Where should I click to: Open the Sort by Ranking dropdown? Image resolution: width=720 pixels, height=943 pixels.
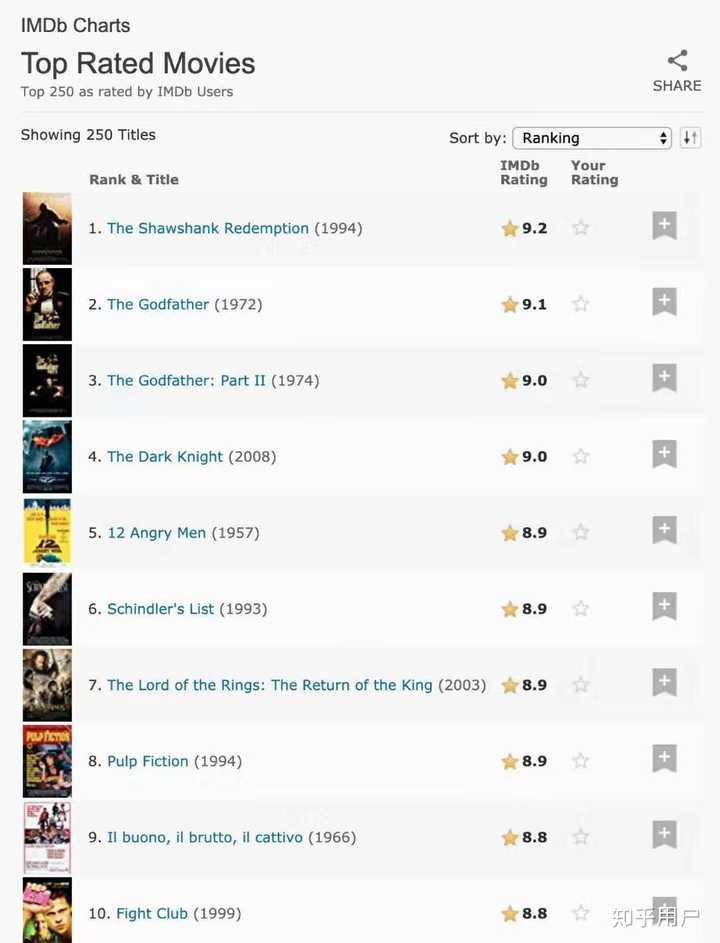(592, 137)
